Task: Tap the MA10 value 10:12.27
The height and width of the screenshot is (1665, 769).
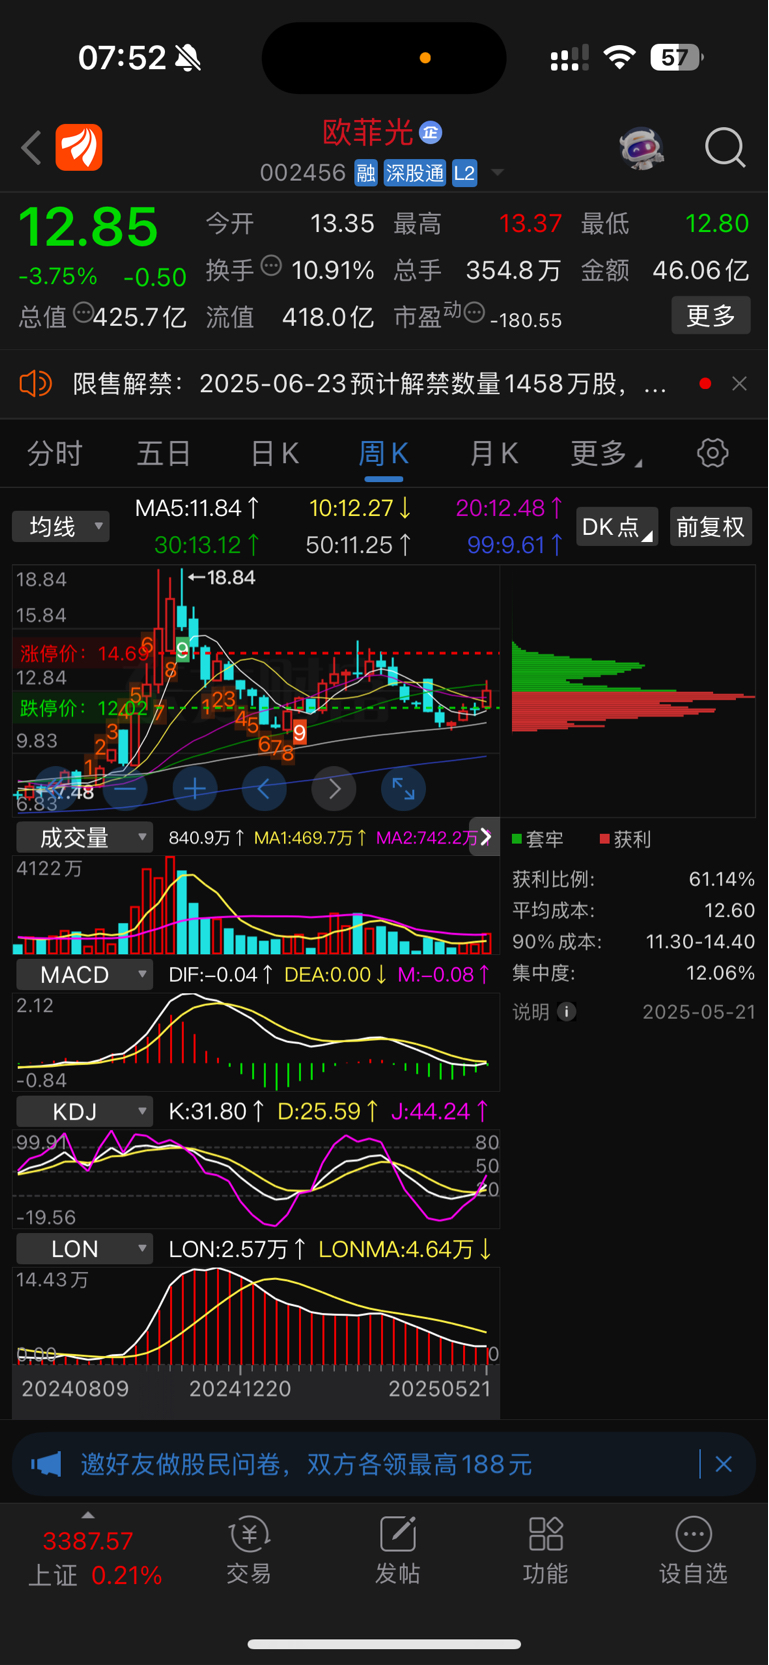Action: [x=360, y=508]
